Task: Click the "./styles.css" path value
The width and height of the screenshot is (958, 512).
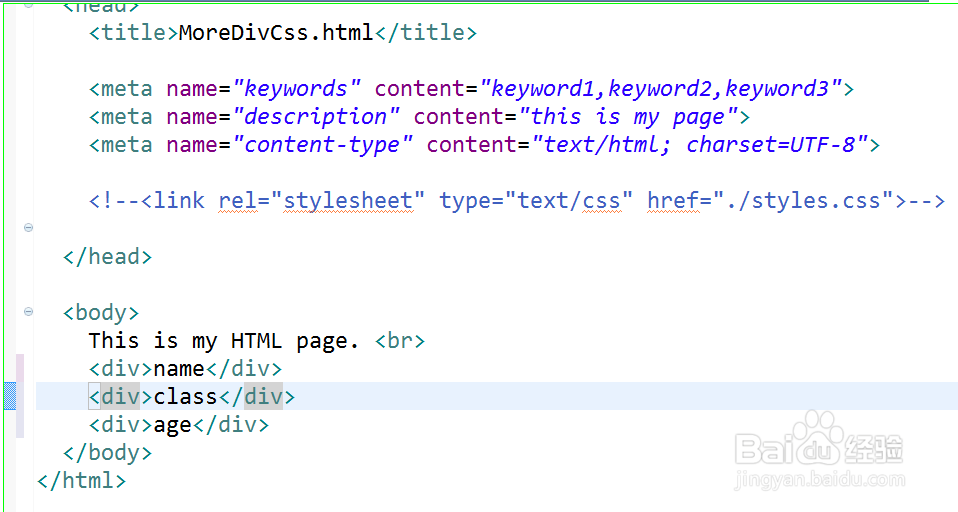Action: pos(804,200)
